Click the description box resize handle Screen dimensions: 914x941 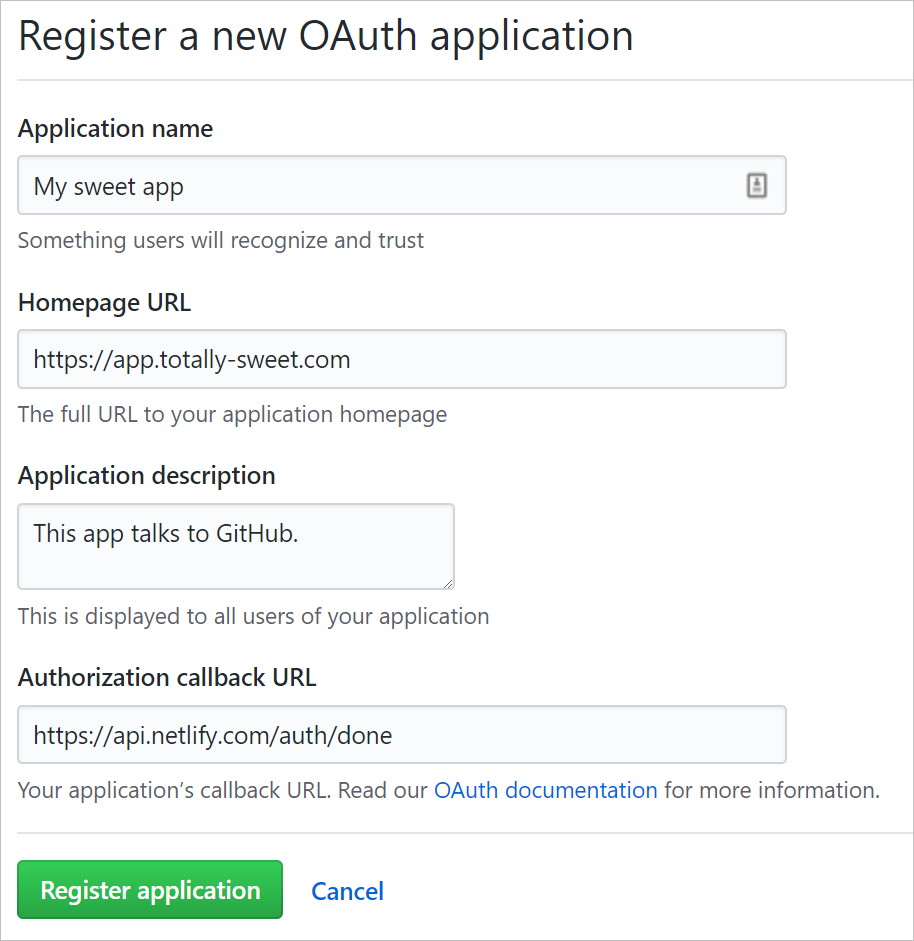coord(448,583)
